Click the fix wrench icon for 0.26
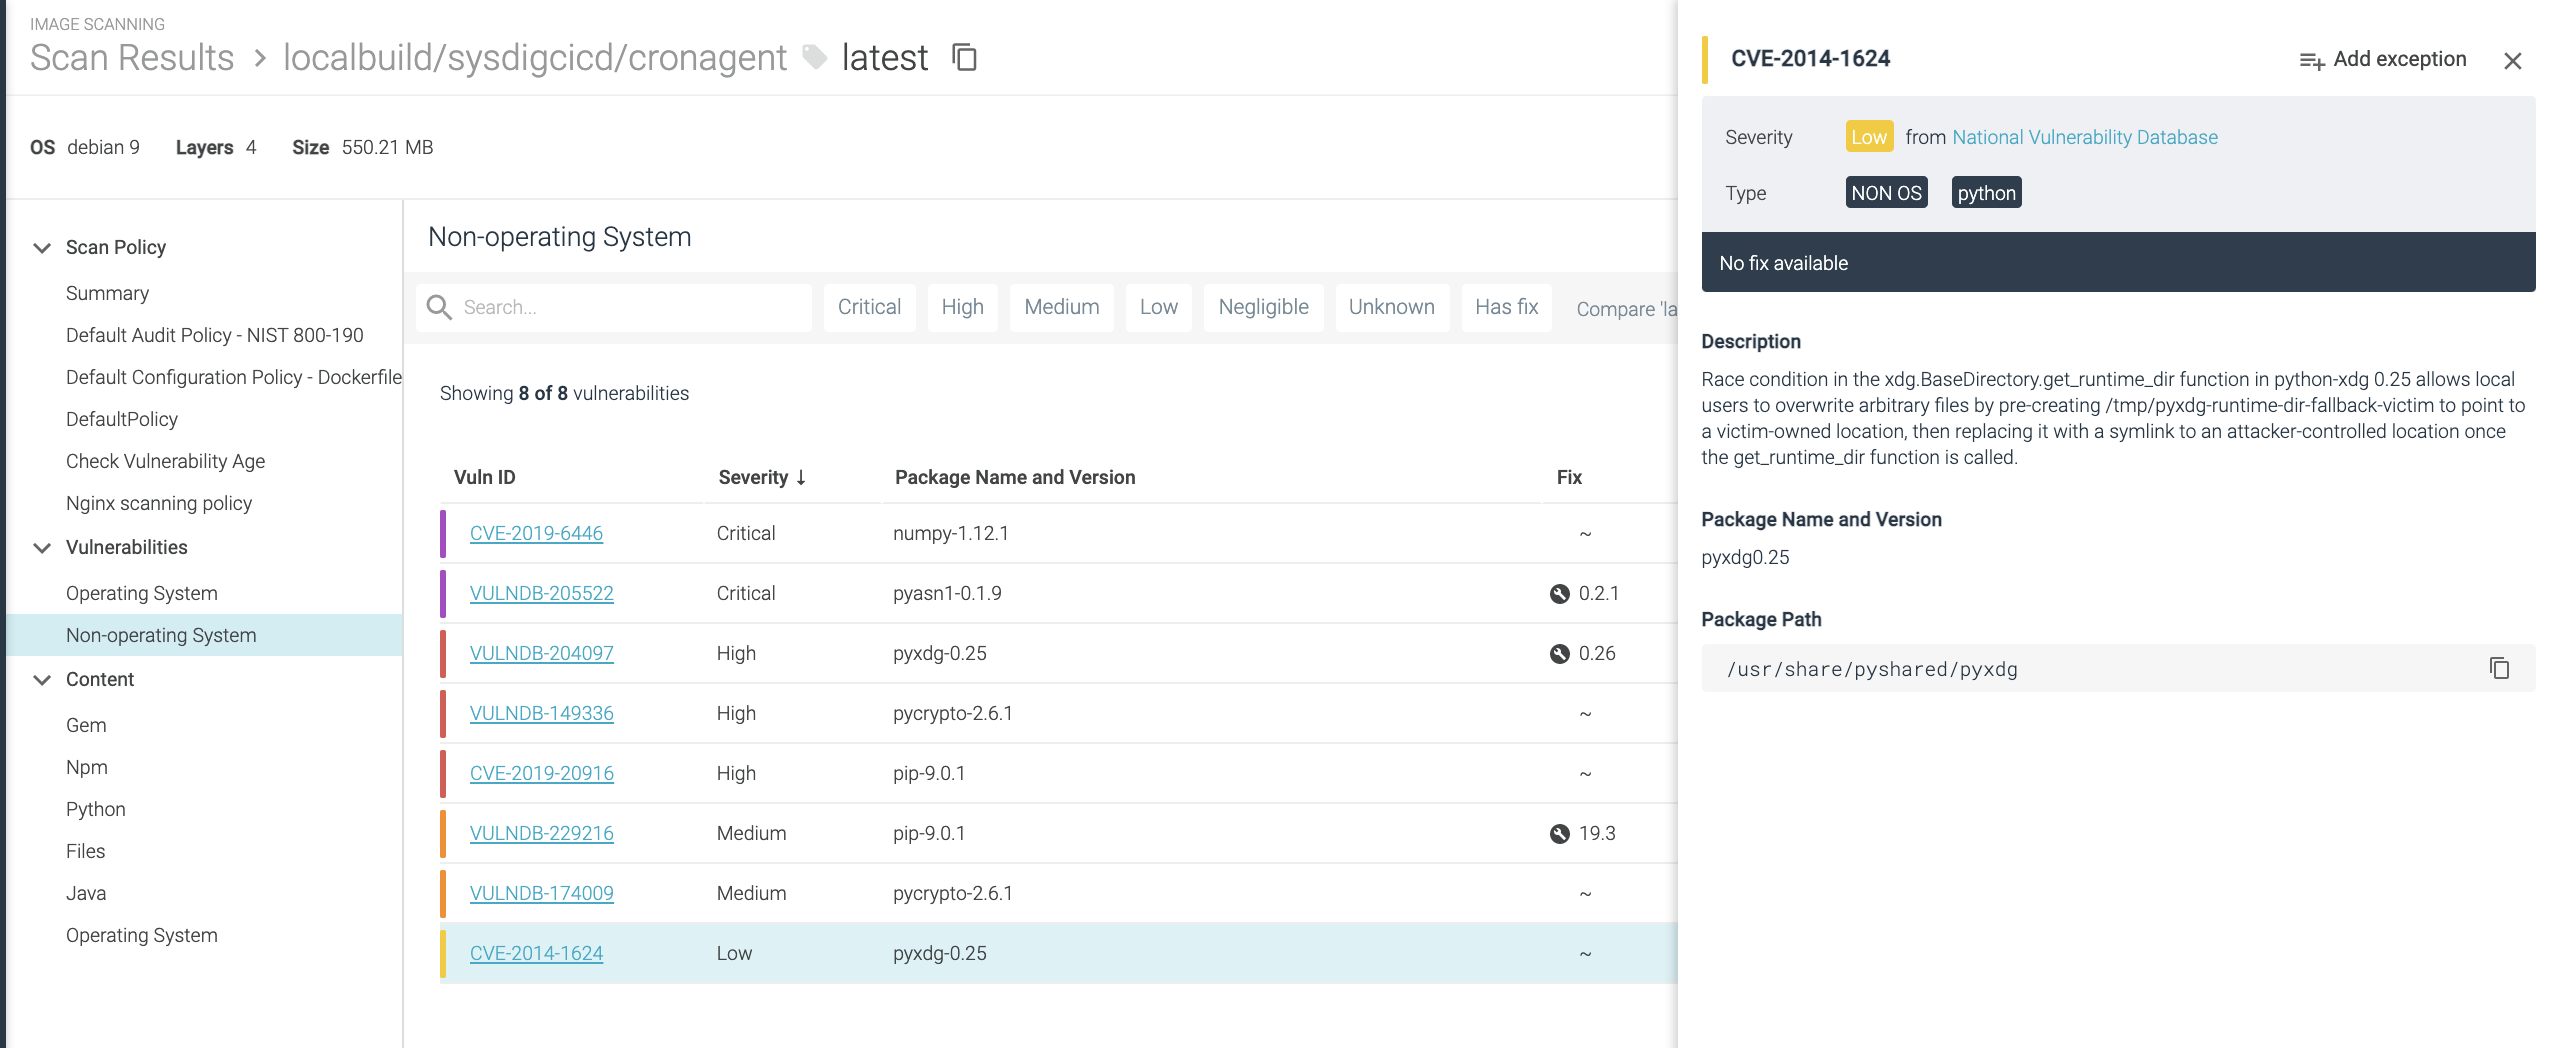Viewport: 2560px width, 1048px height. (x=1559, y=654)
